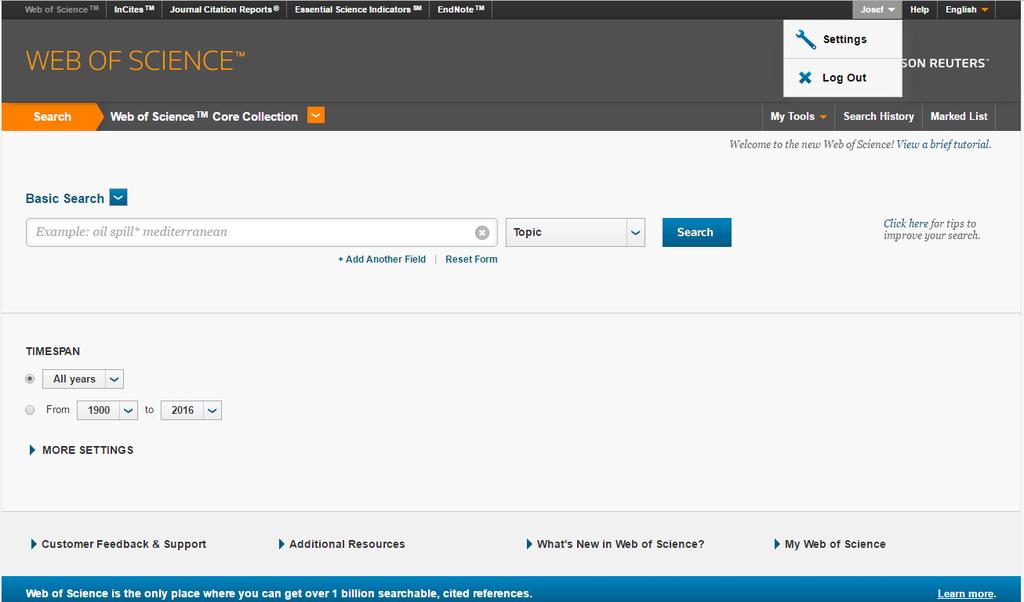
Task: Open InCites in top navigation
Action: [134, 10]
